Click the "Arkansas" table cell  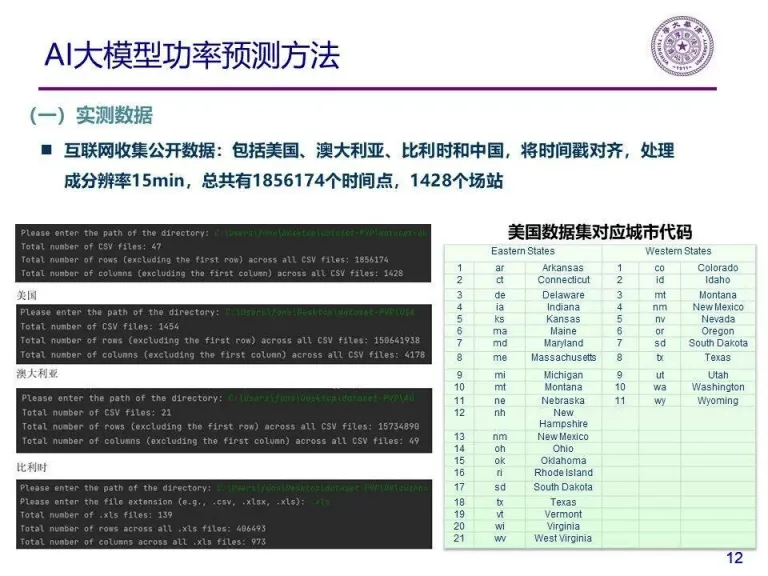[x=563, y=268]
